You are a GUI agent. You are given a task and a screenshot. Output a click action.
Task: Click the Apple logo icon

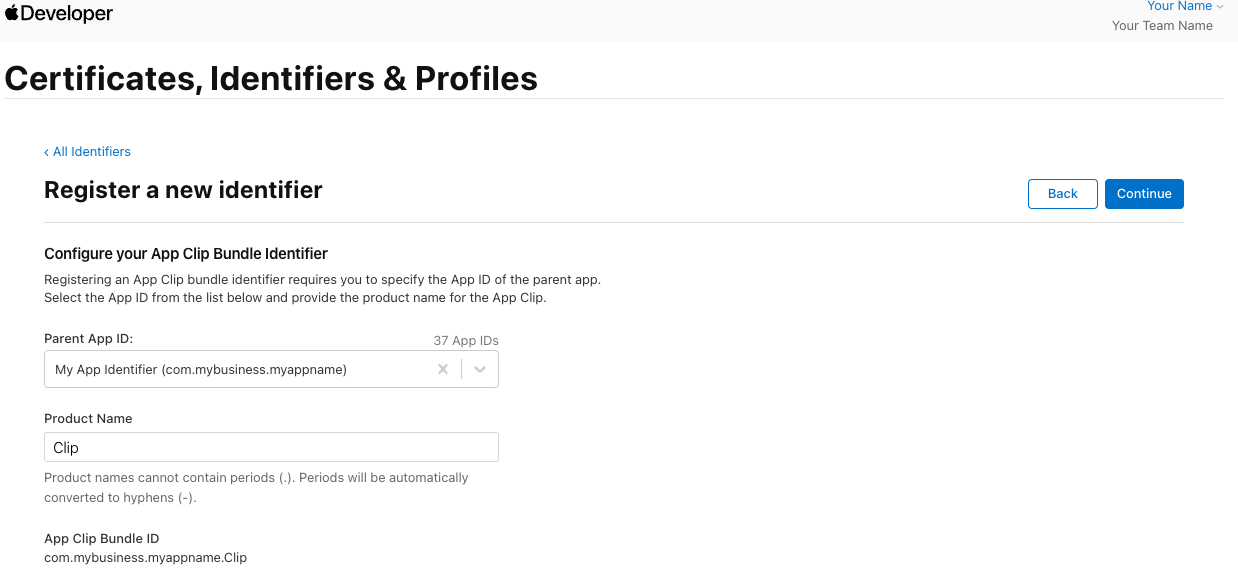pyautogui.click(x=12, y=13)
